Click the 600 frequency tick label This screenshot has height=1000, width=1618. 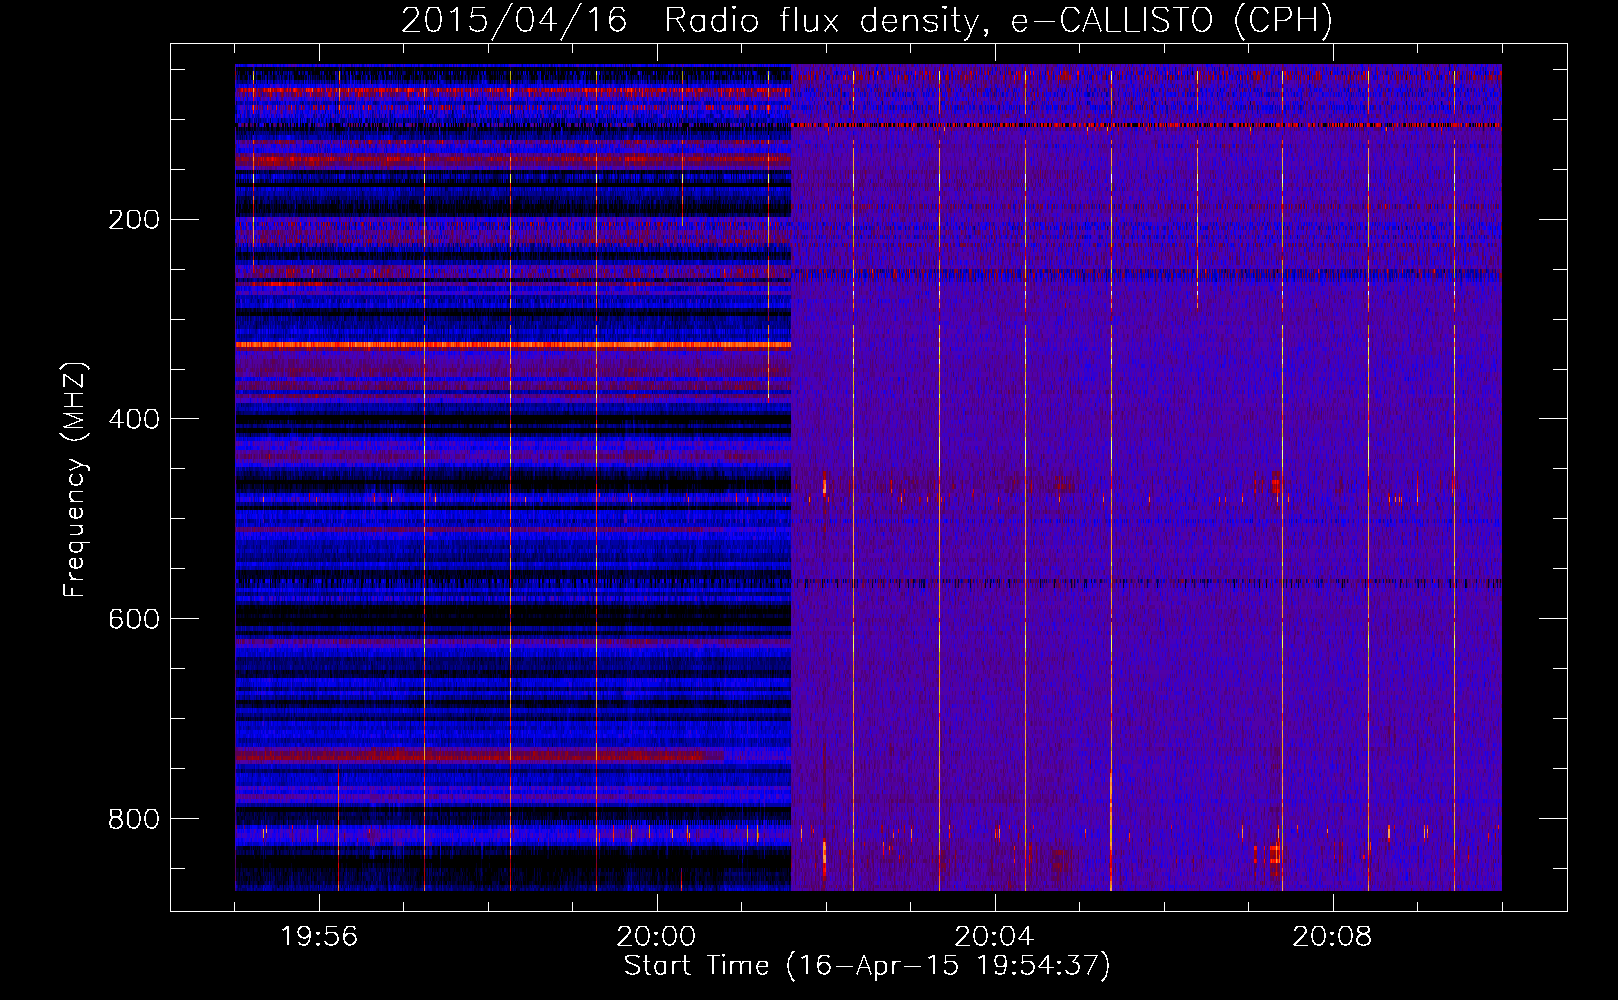134,619
